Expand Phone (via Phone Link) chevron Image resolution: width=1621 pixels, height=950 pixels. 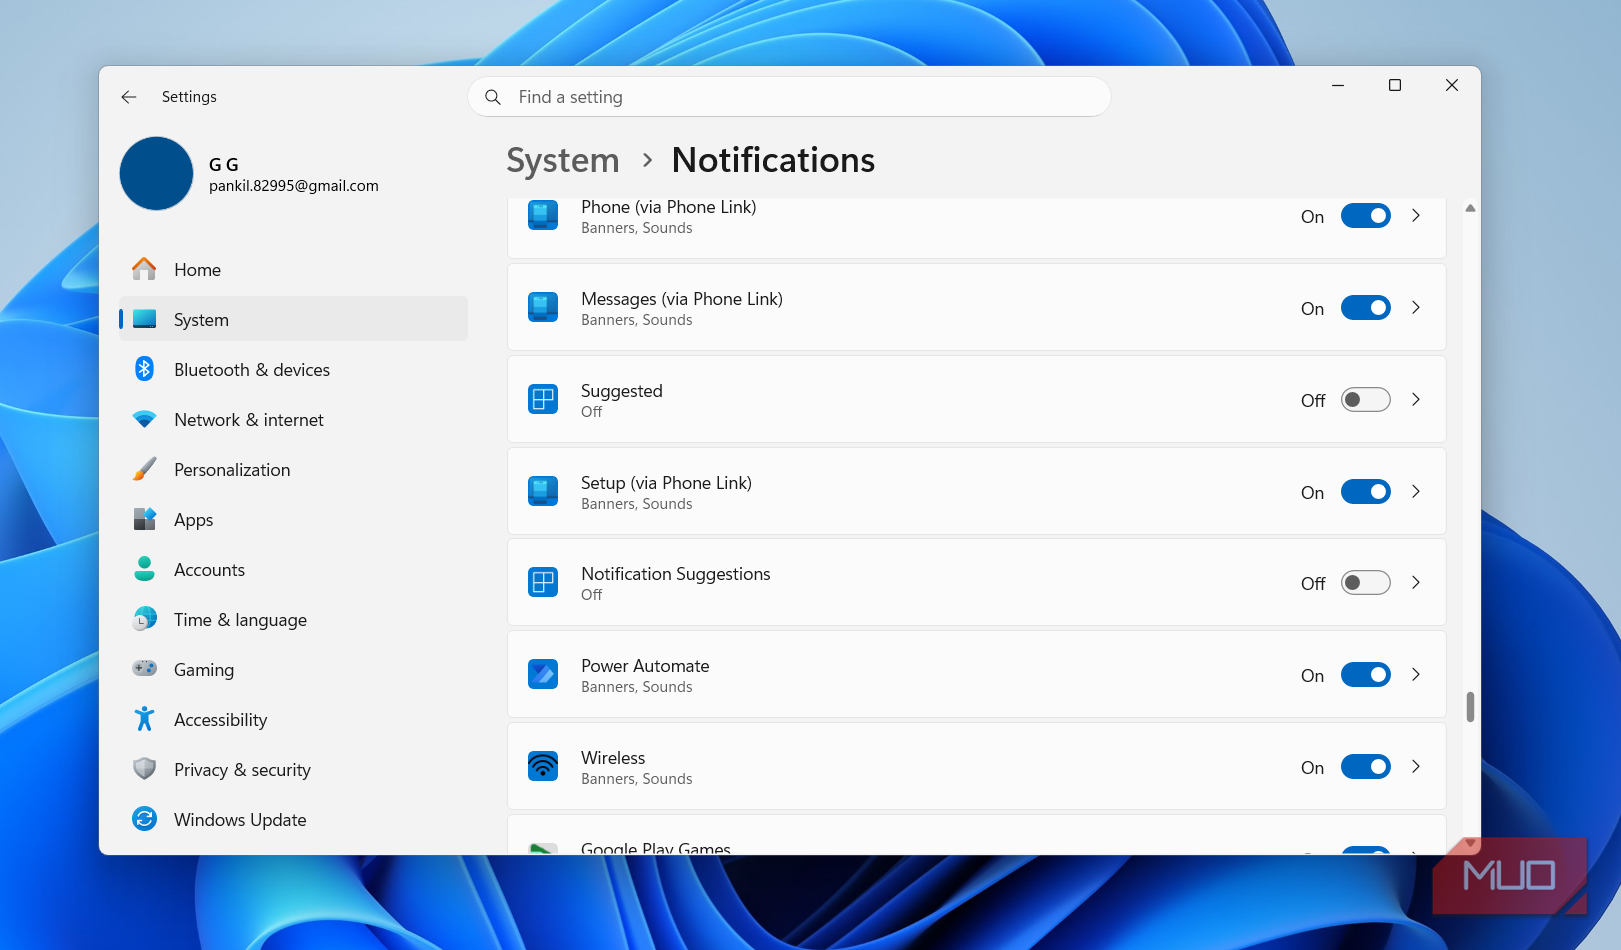pyautogui.click(x=1416, y=216)
